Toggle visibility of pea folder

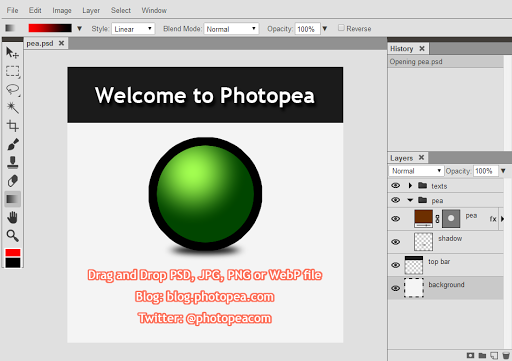pyautogui.click(x=396, y=200)
